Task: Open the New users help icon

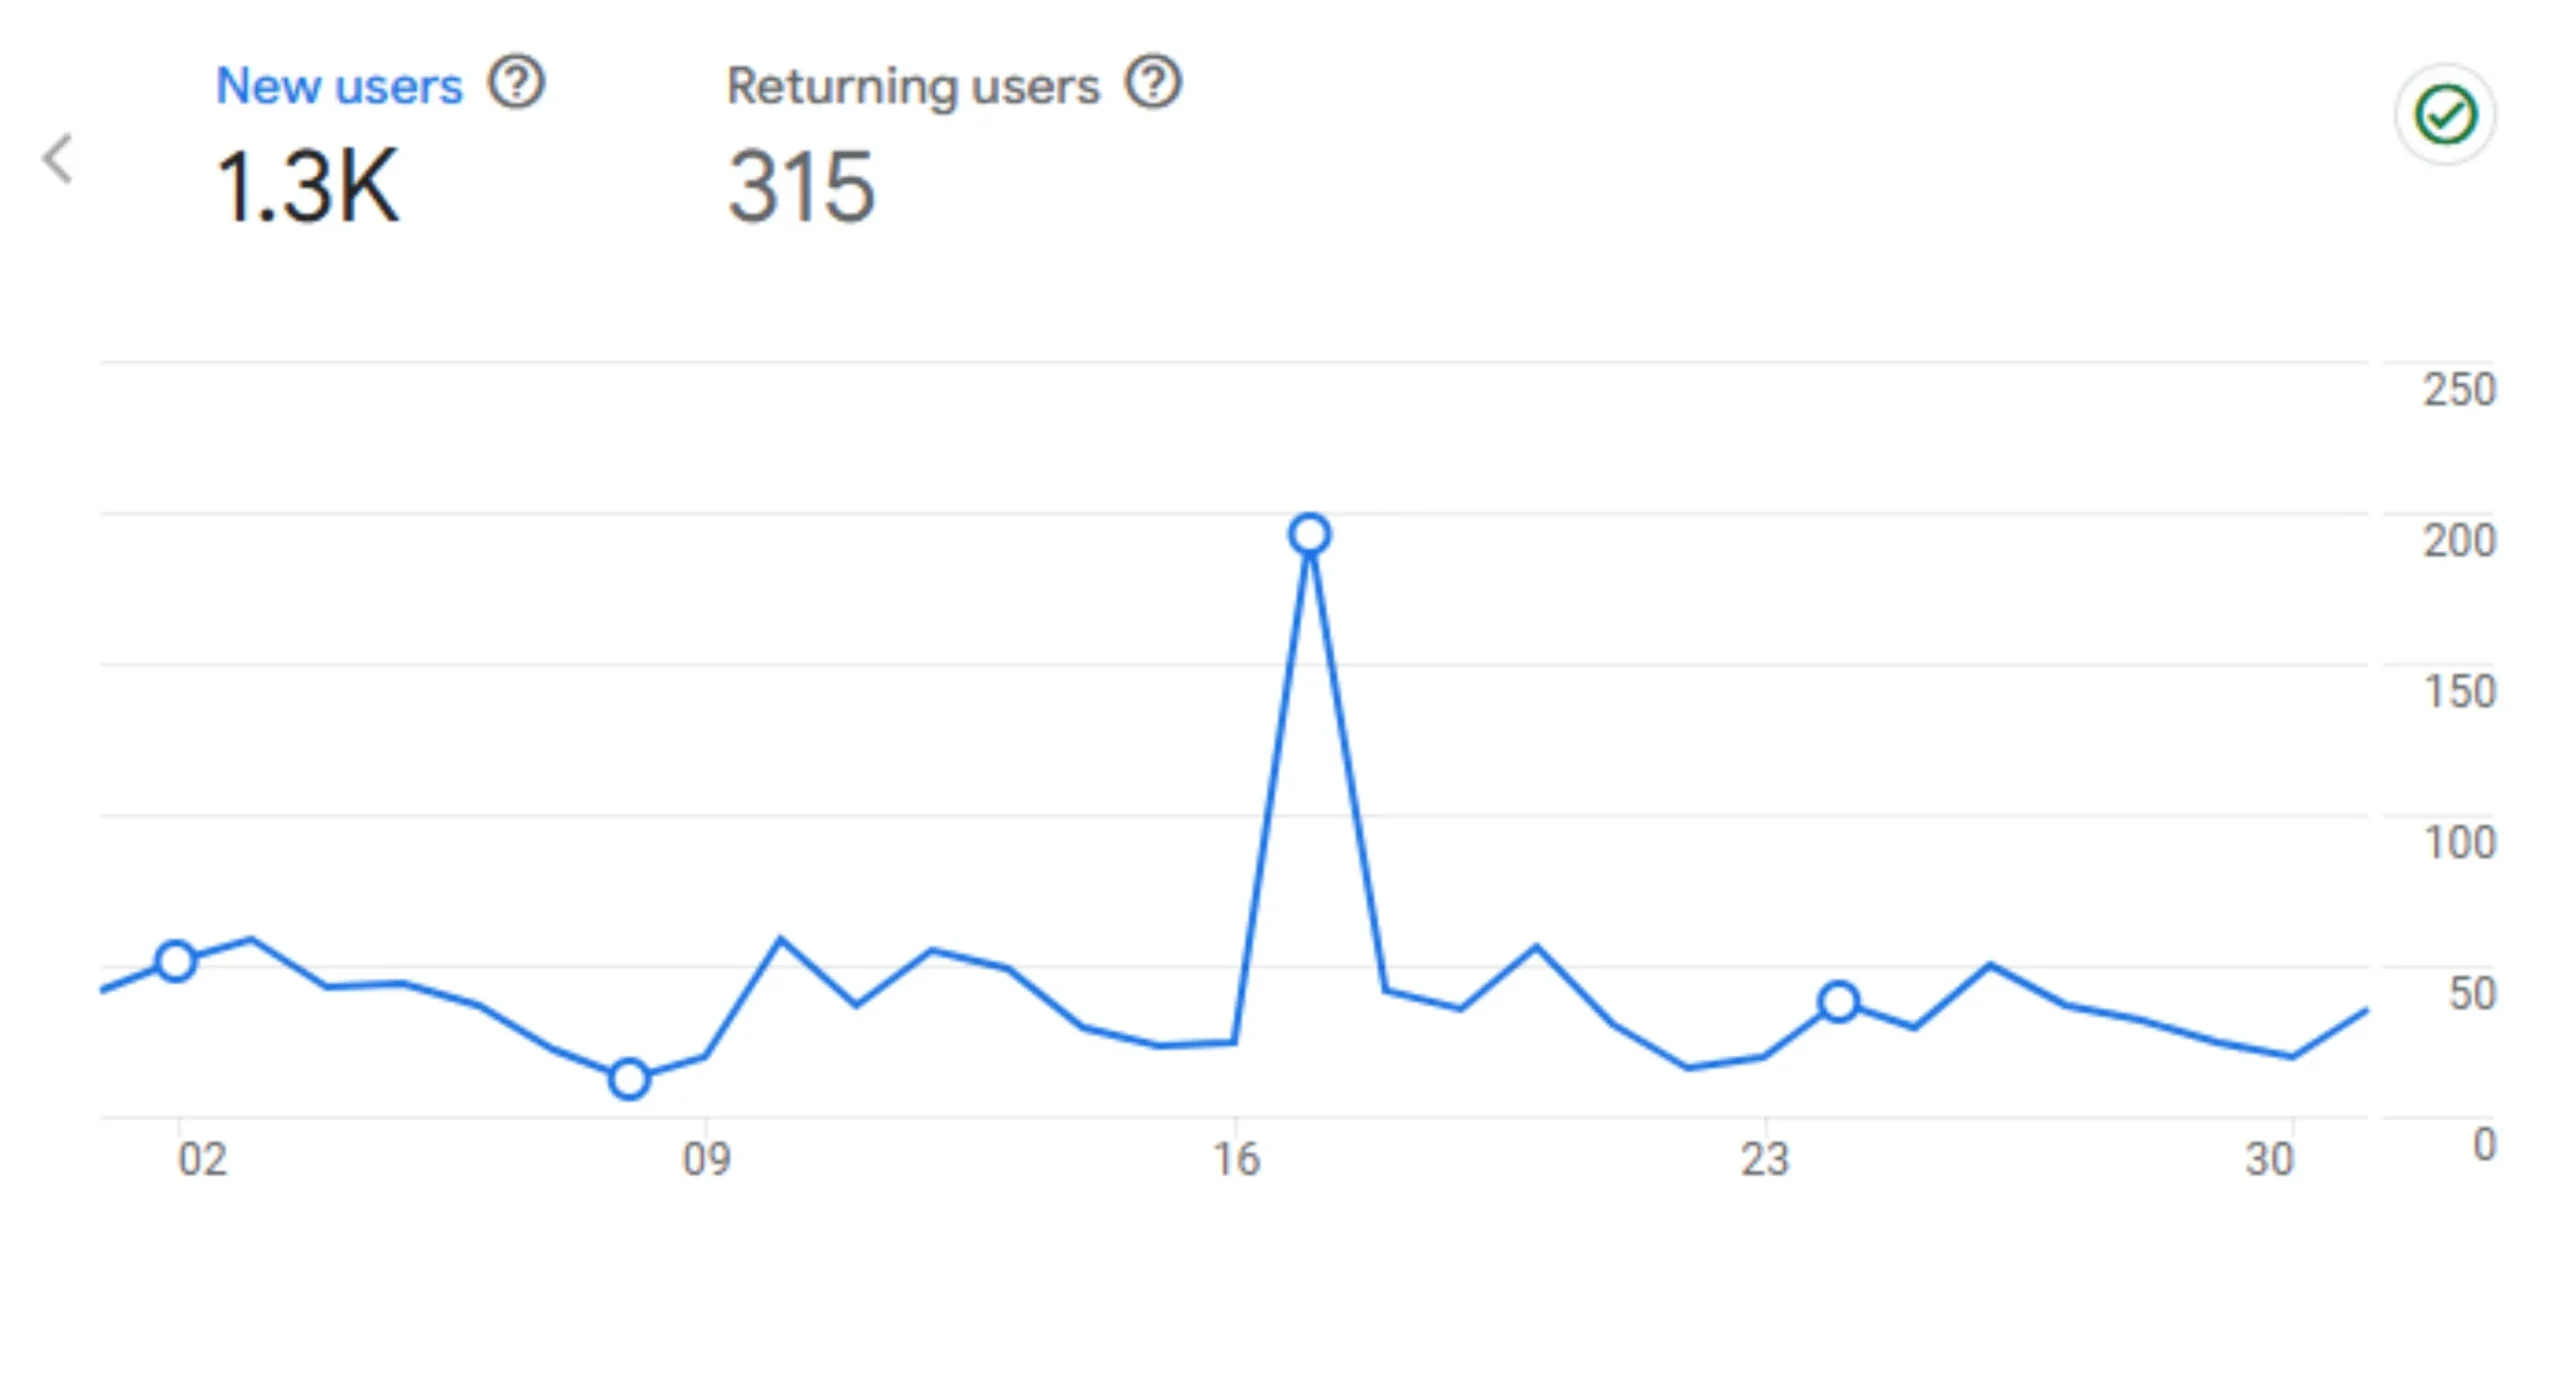Action: click(516, 83)
